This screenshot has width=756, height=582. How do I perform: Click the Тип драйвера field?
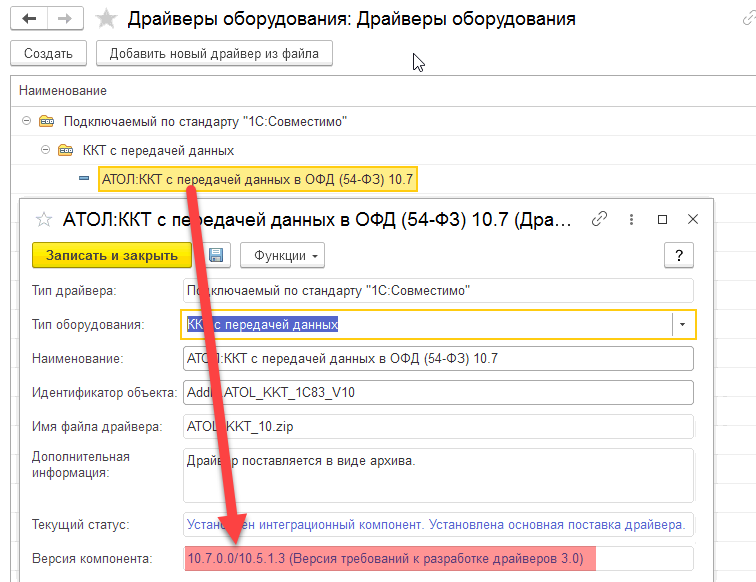pos(438,291)
